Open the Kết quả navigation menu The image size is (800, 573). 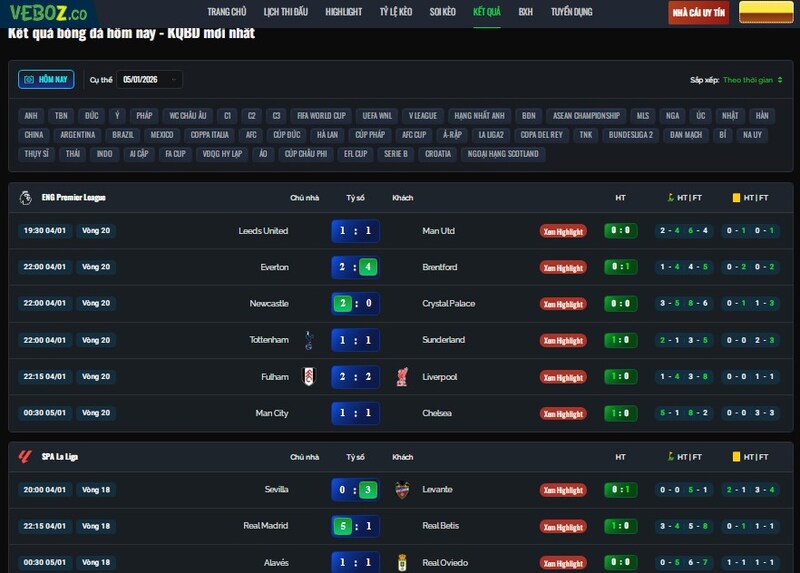pos(487,12)
